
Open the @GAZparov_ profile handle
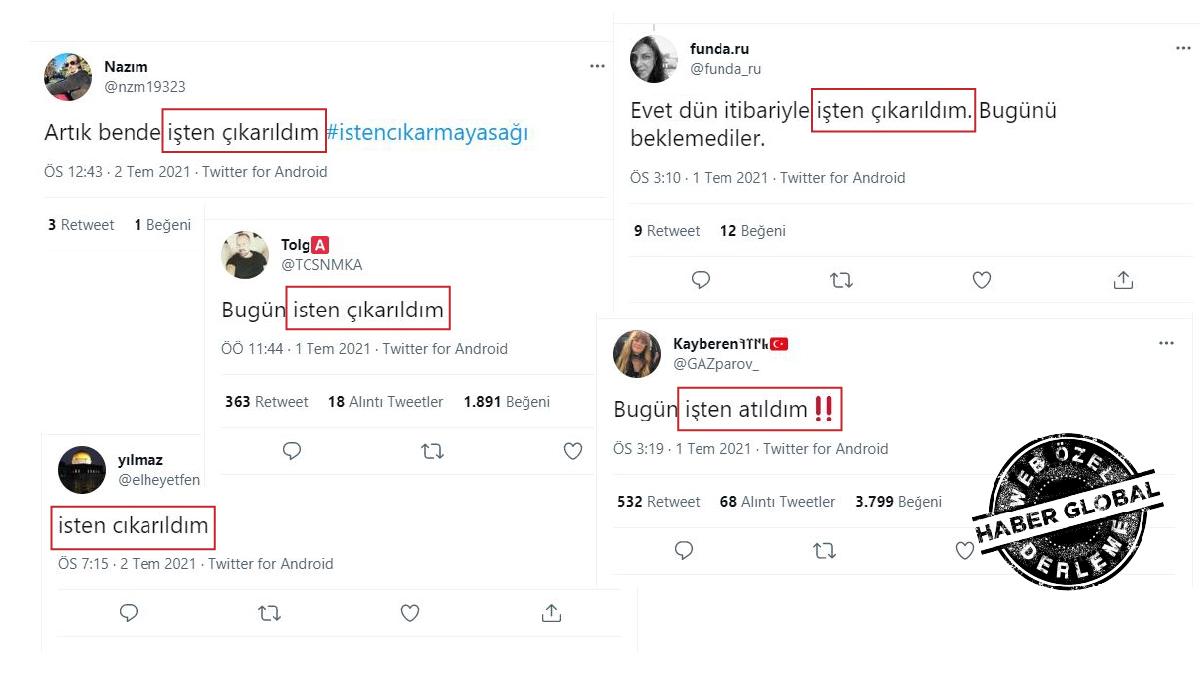[716, 364]
